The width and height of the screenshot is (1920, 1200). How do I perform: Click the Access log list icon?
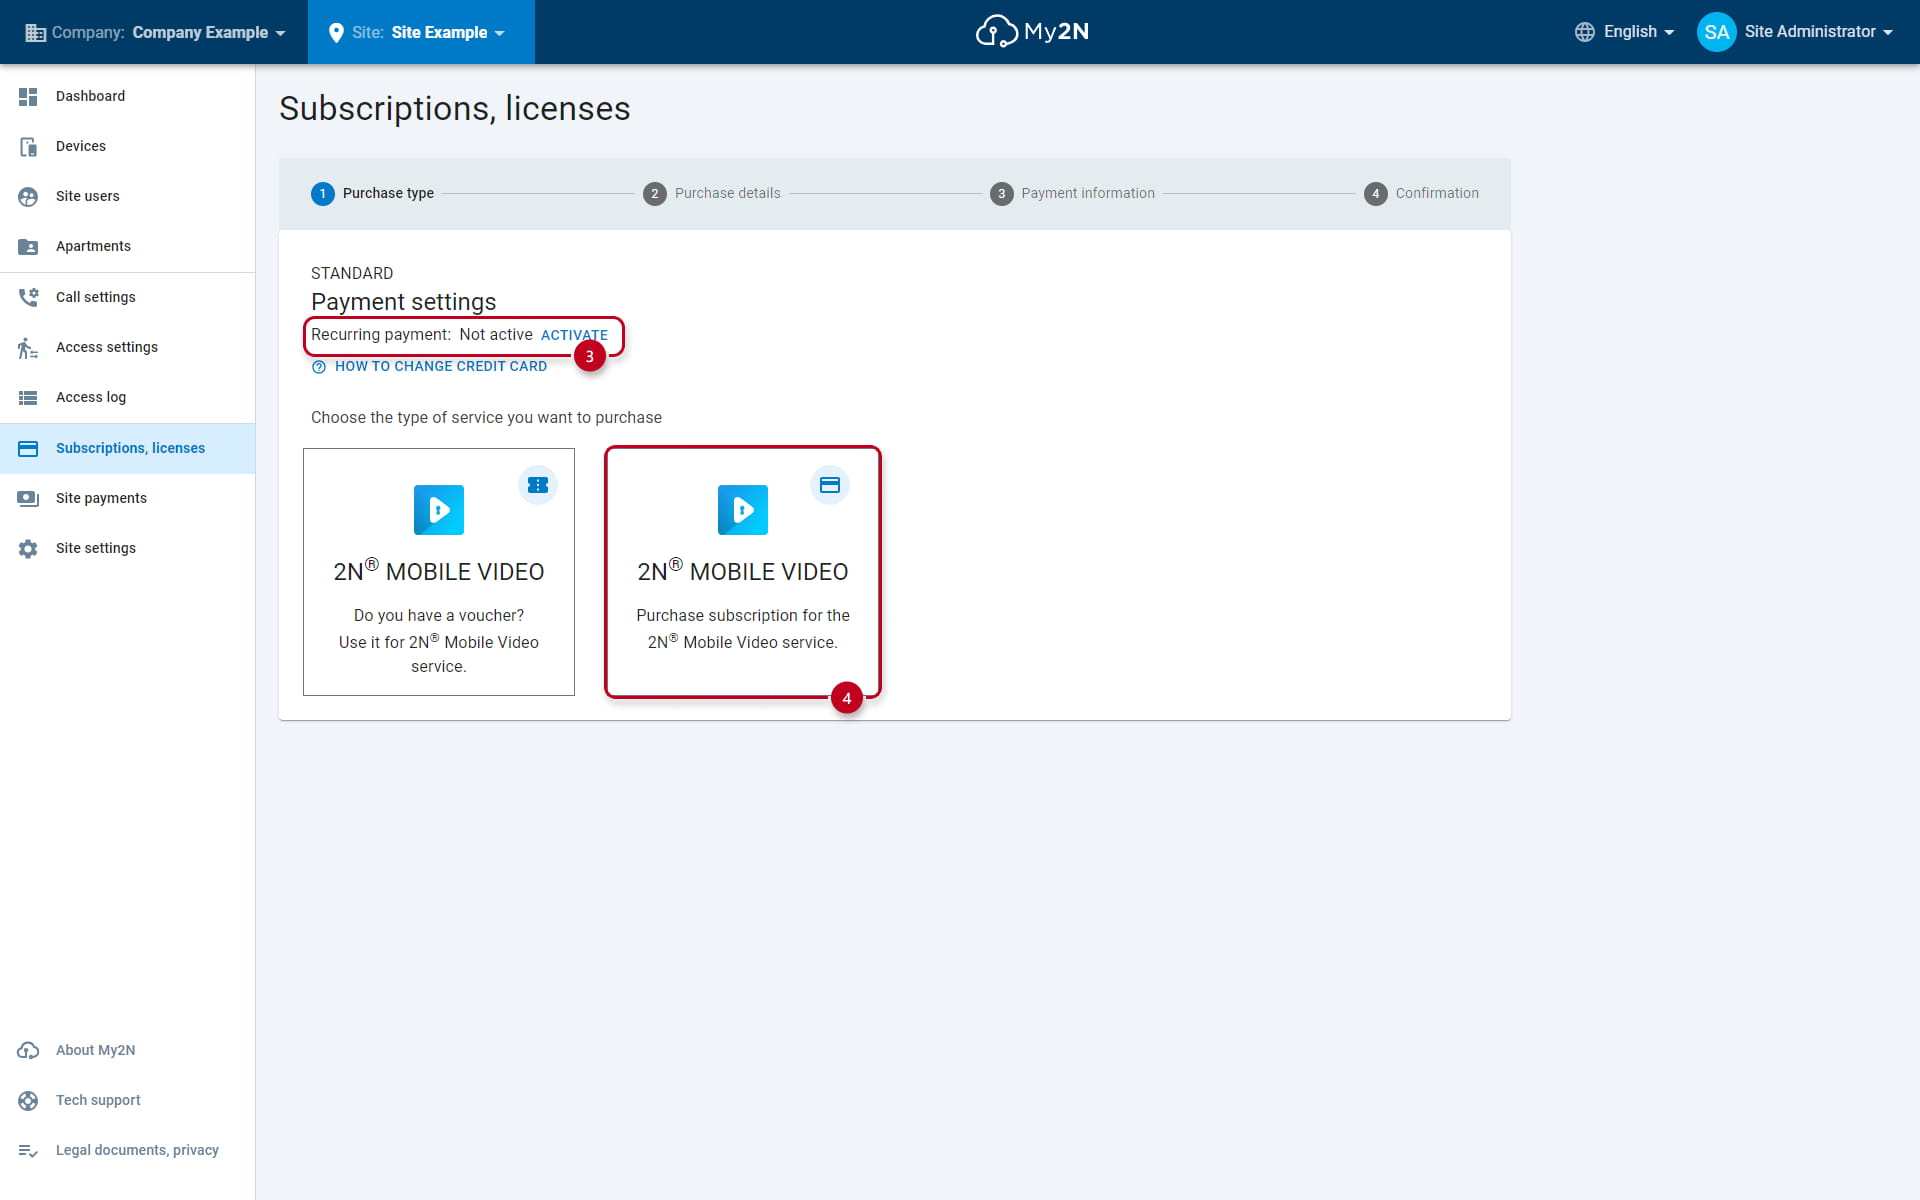tap(28, 397)
